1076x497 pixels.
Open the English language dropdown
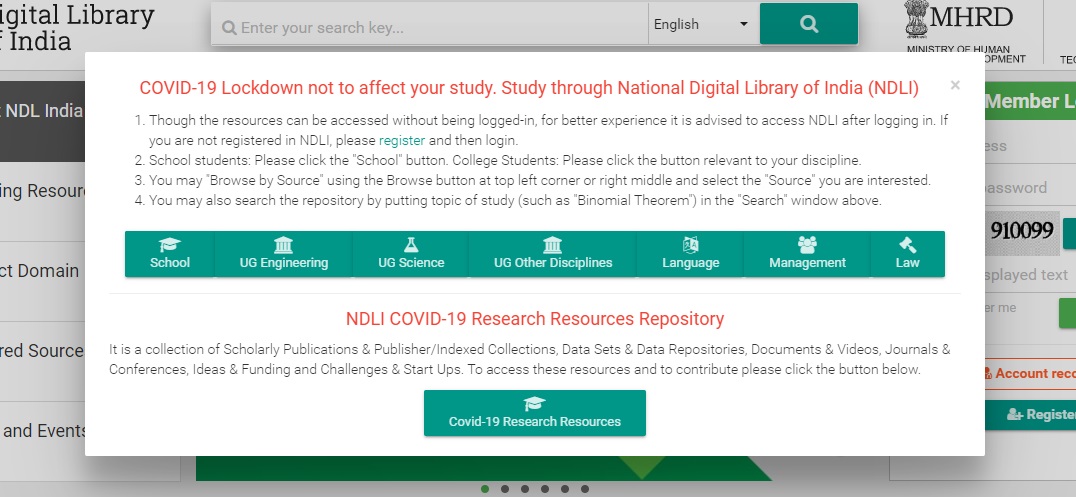pos(703,24)
